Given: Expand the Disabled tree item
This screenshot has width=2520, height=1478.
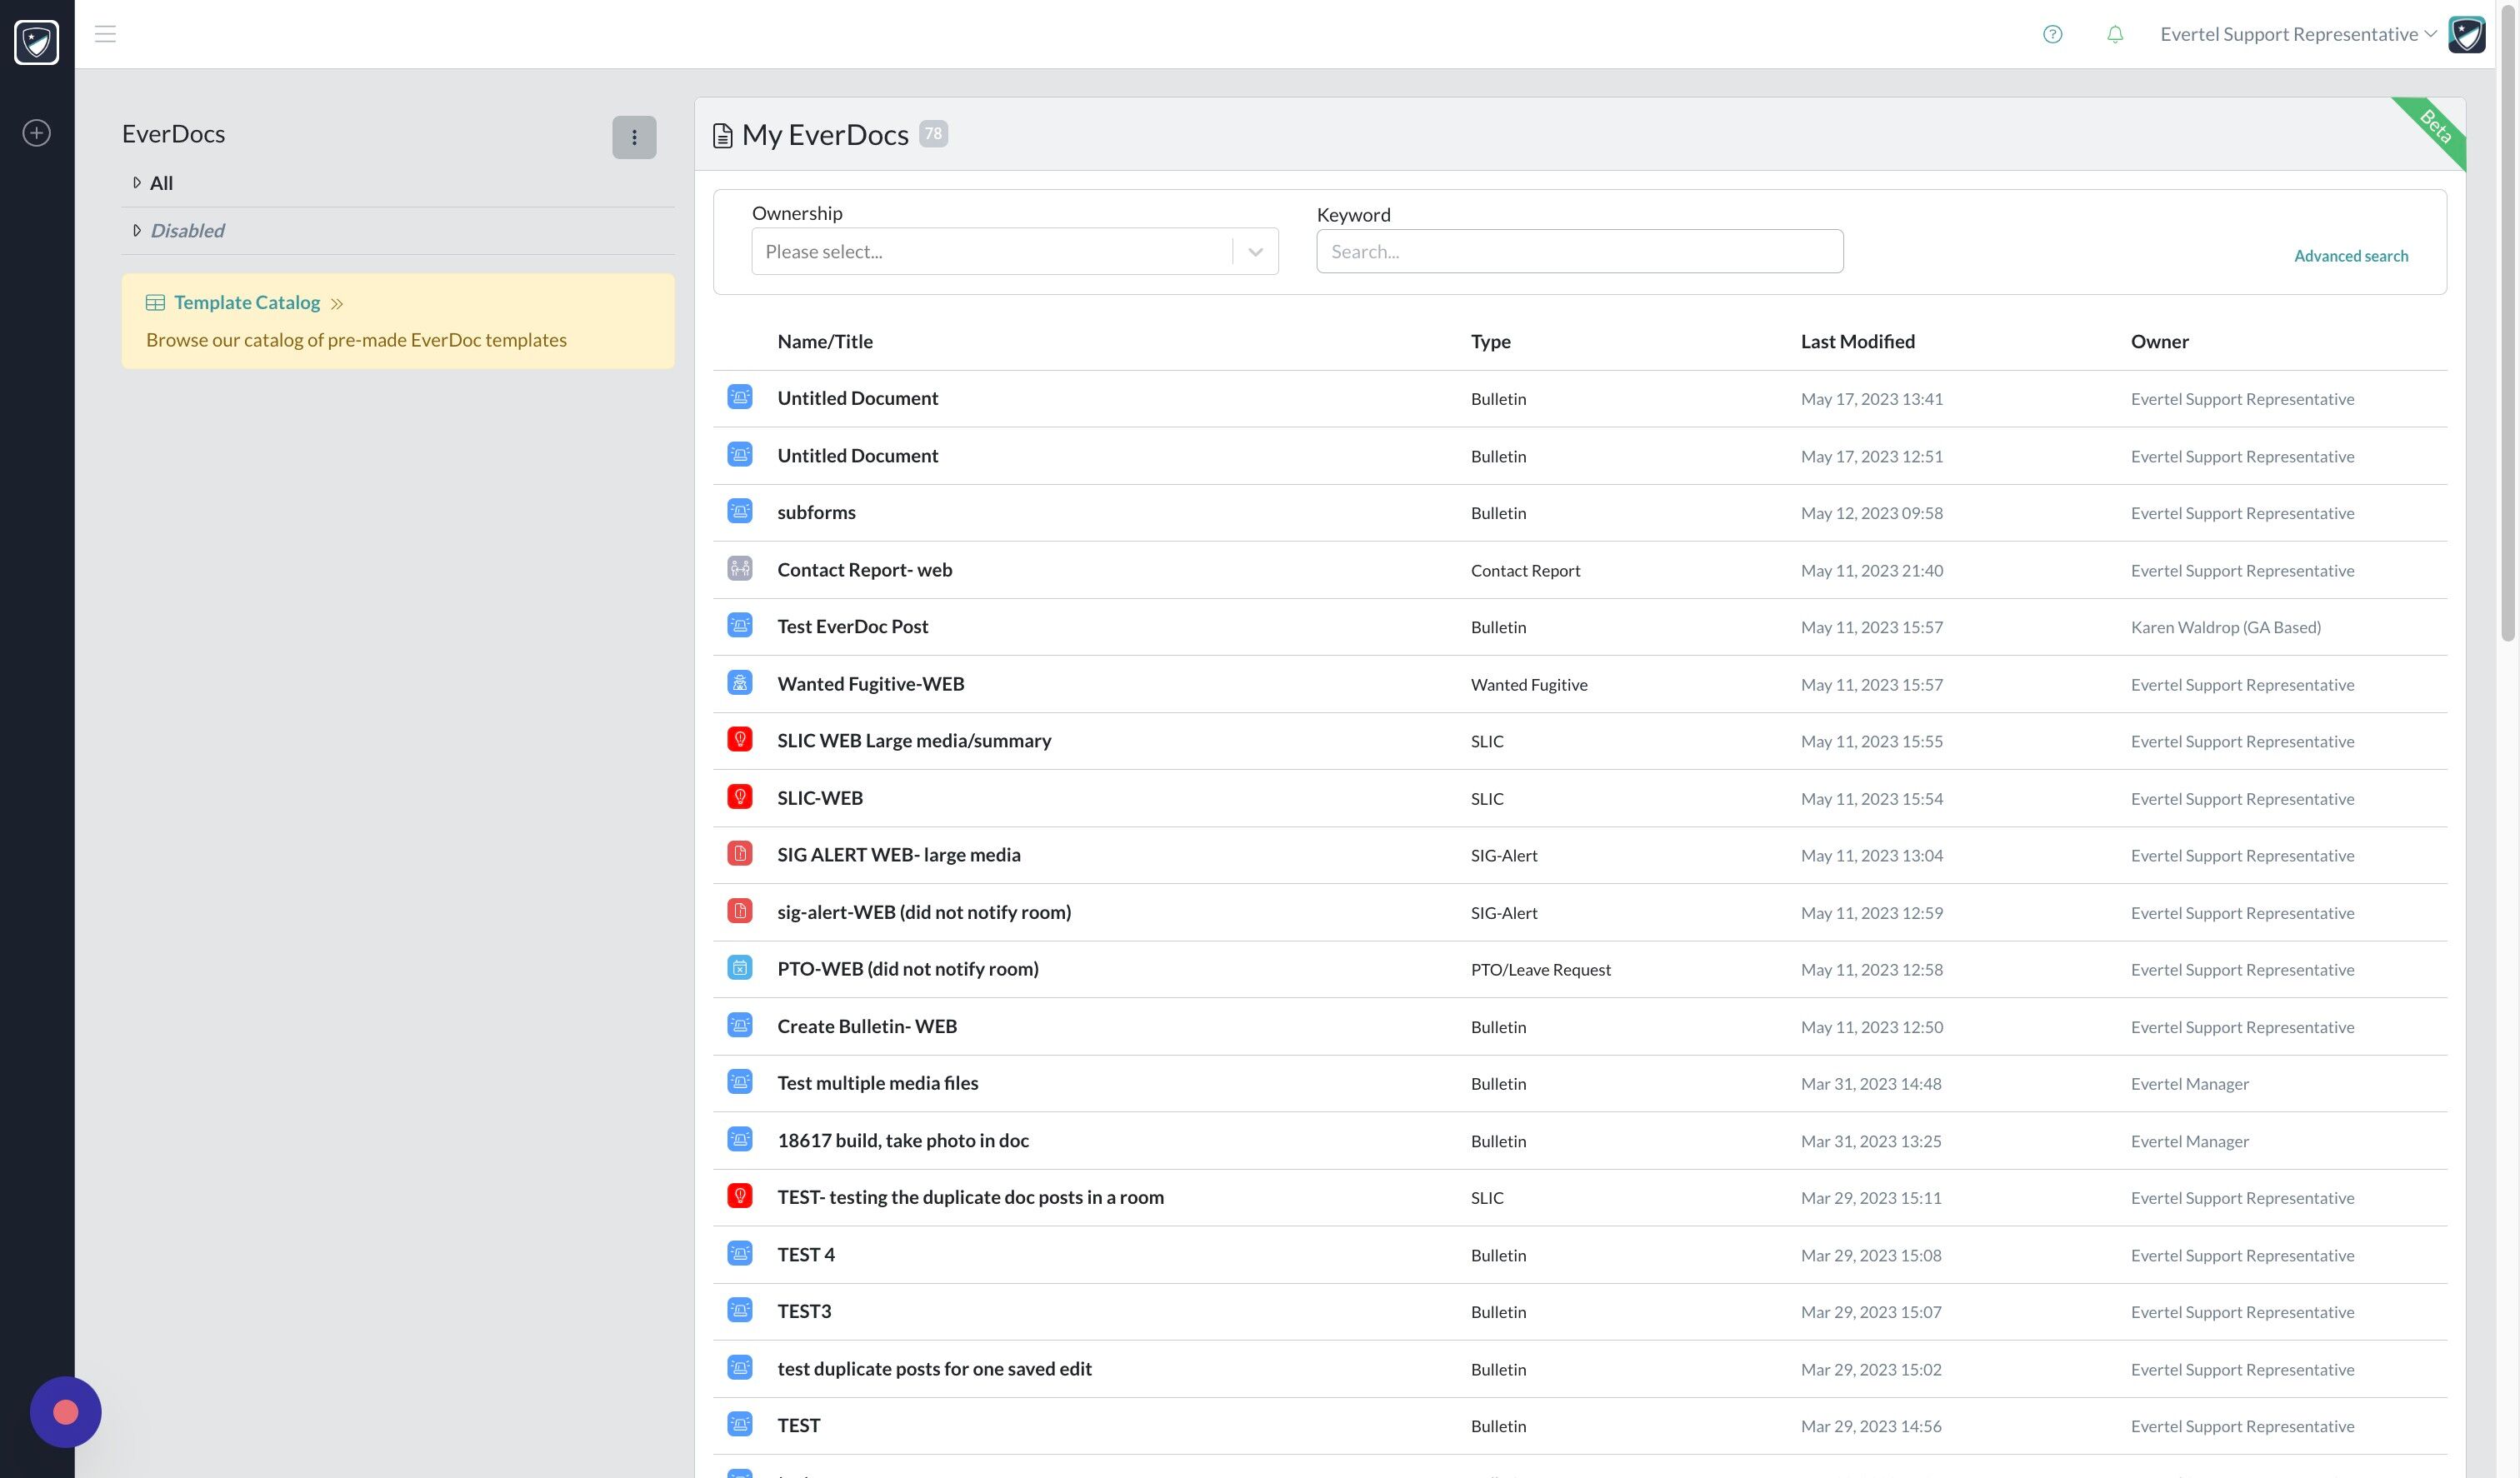Looking at the screenshot, I should (137, 231).
